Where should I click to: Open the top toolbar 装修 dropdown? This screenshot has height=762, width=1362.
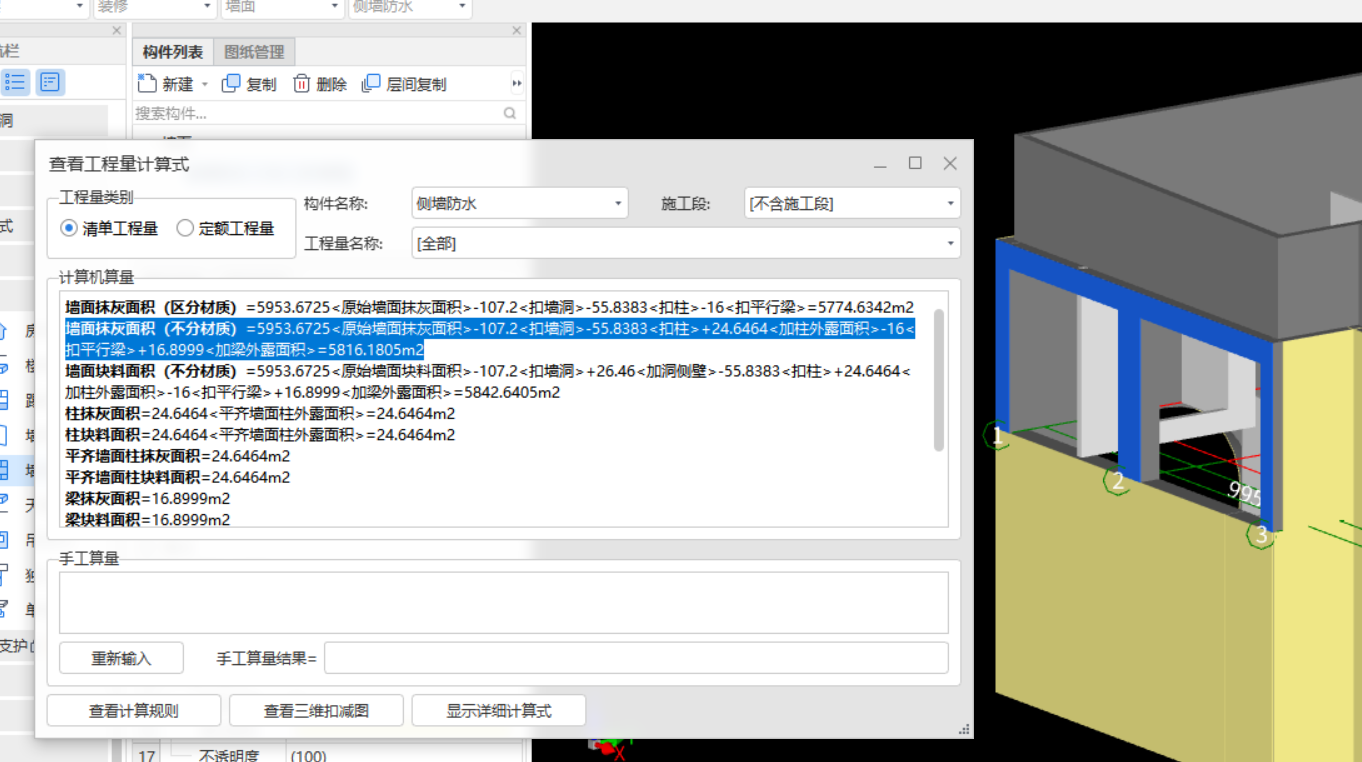154,7
